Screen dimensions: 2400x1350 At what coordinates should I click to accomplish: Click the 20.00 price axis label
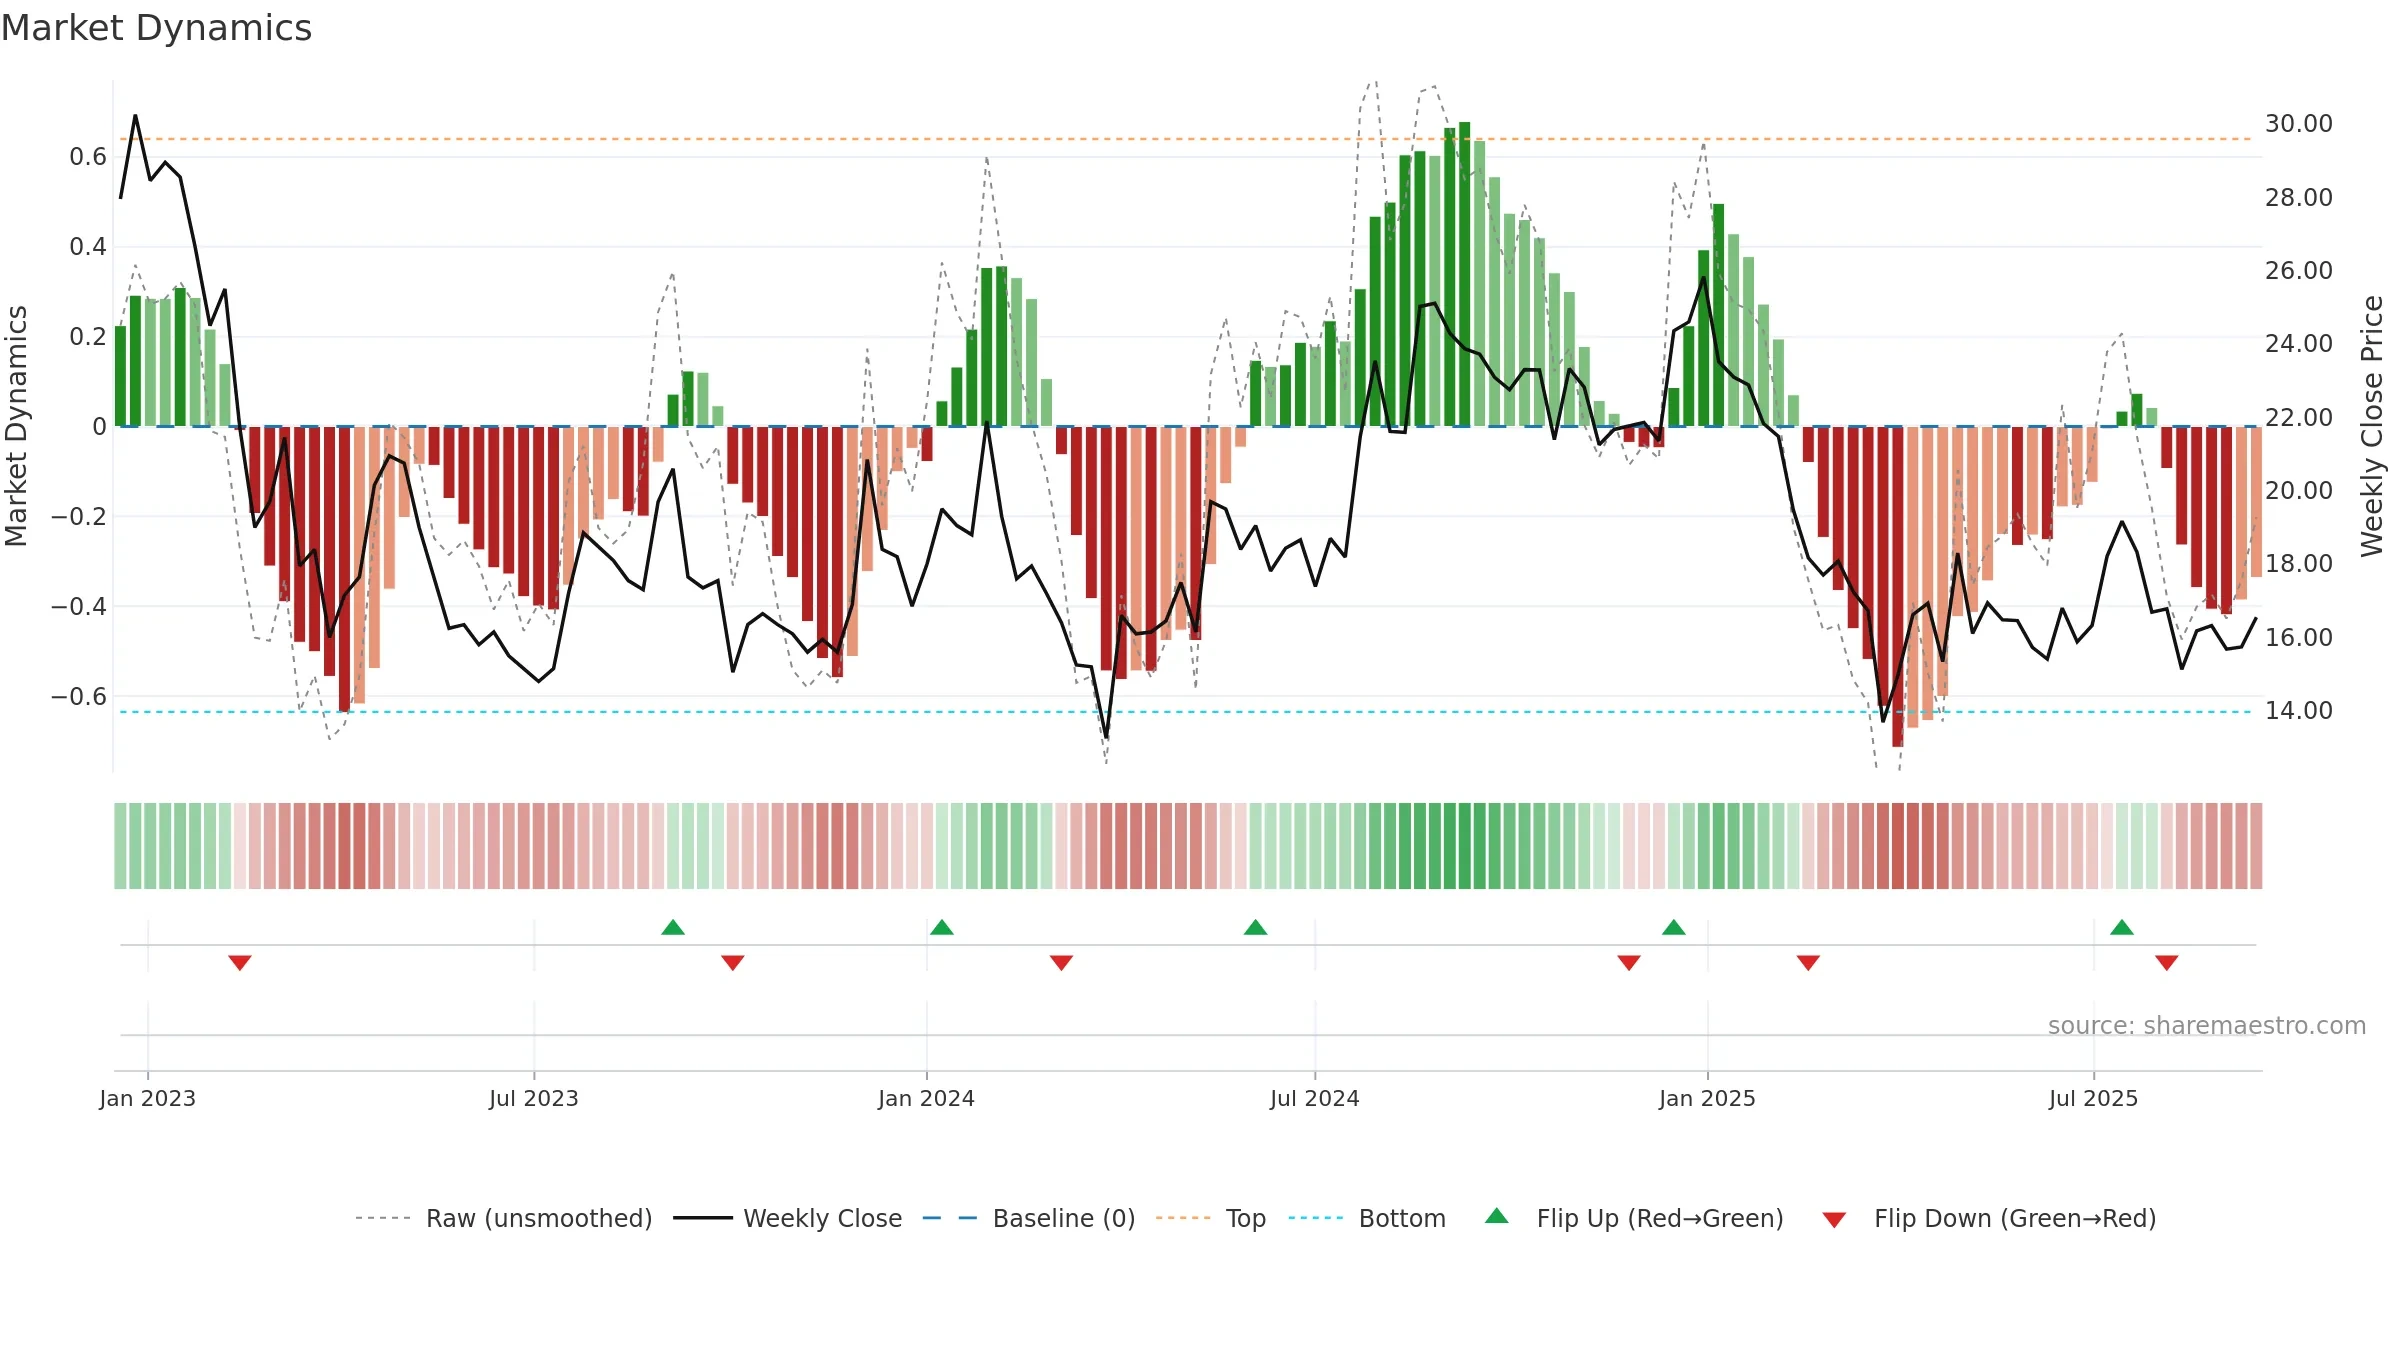(x=2299, y=491)
